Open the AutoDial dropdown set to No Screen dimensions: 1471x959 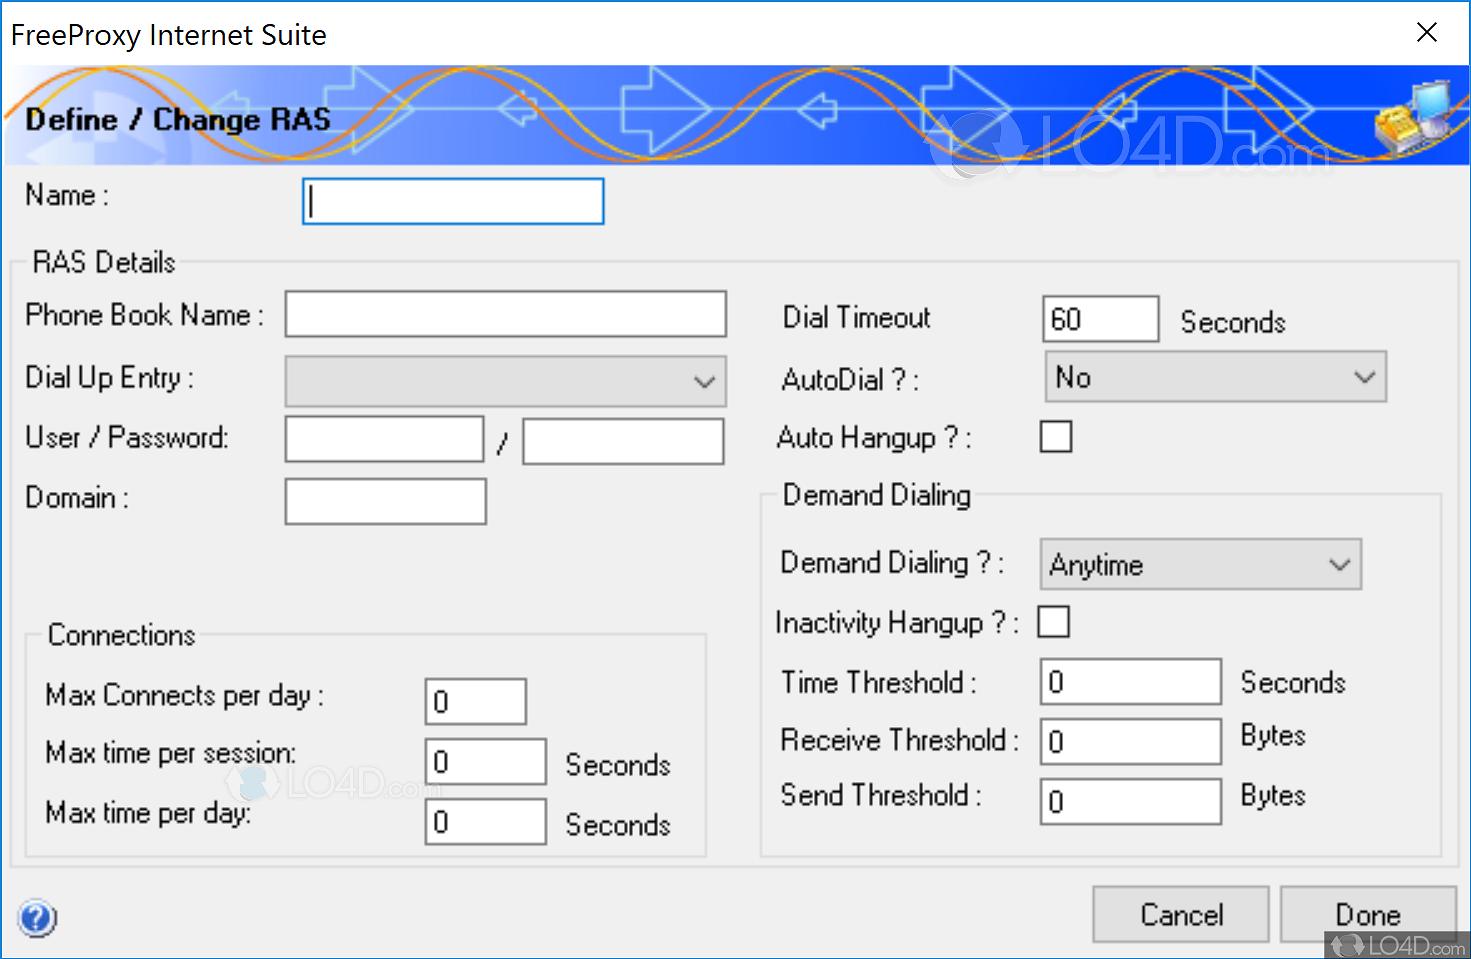[1215, 377]
